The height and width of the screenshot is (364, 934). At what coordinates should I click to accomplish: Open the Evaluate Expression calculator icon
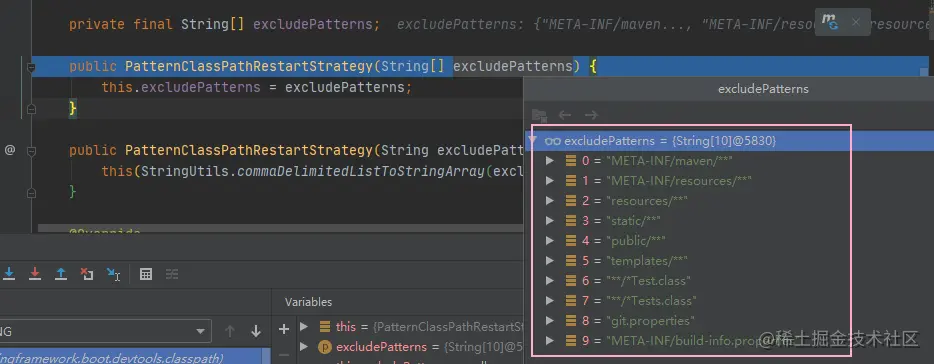click(x=146, y=274)
